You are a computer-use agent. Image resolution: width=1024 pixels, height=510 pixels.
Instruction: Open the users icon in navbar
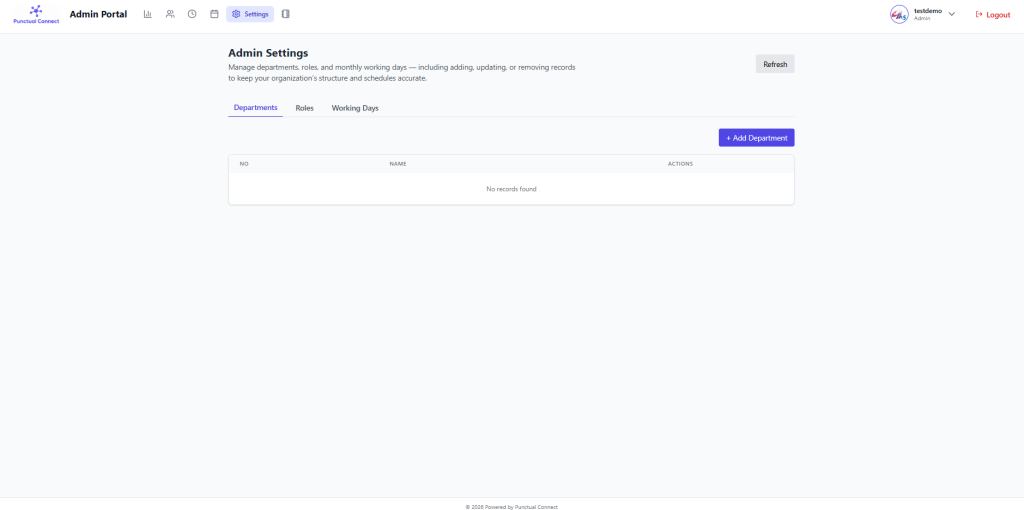[170, 14]
